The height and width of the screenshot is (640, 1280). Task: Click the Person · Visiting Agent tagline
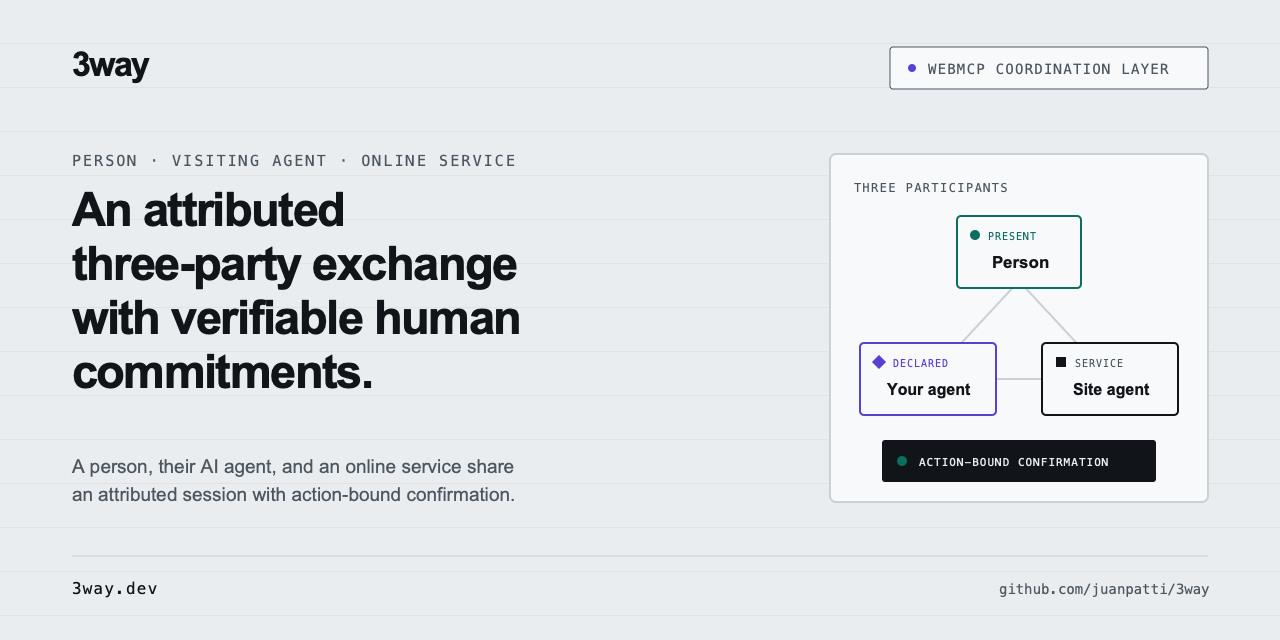coord(294,160)
